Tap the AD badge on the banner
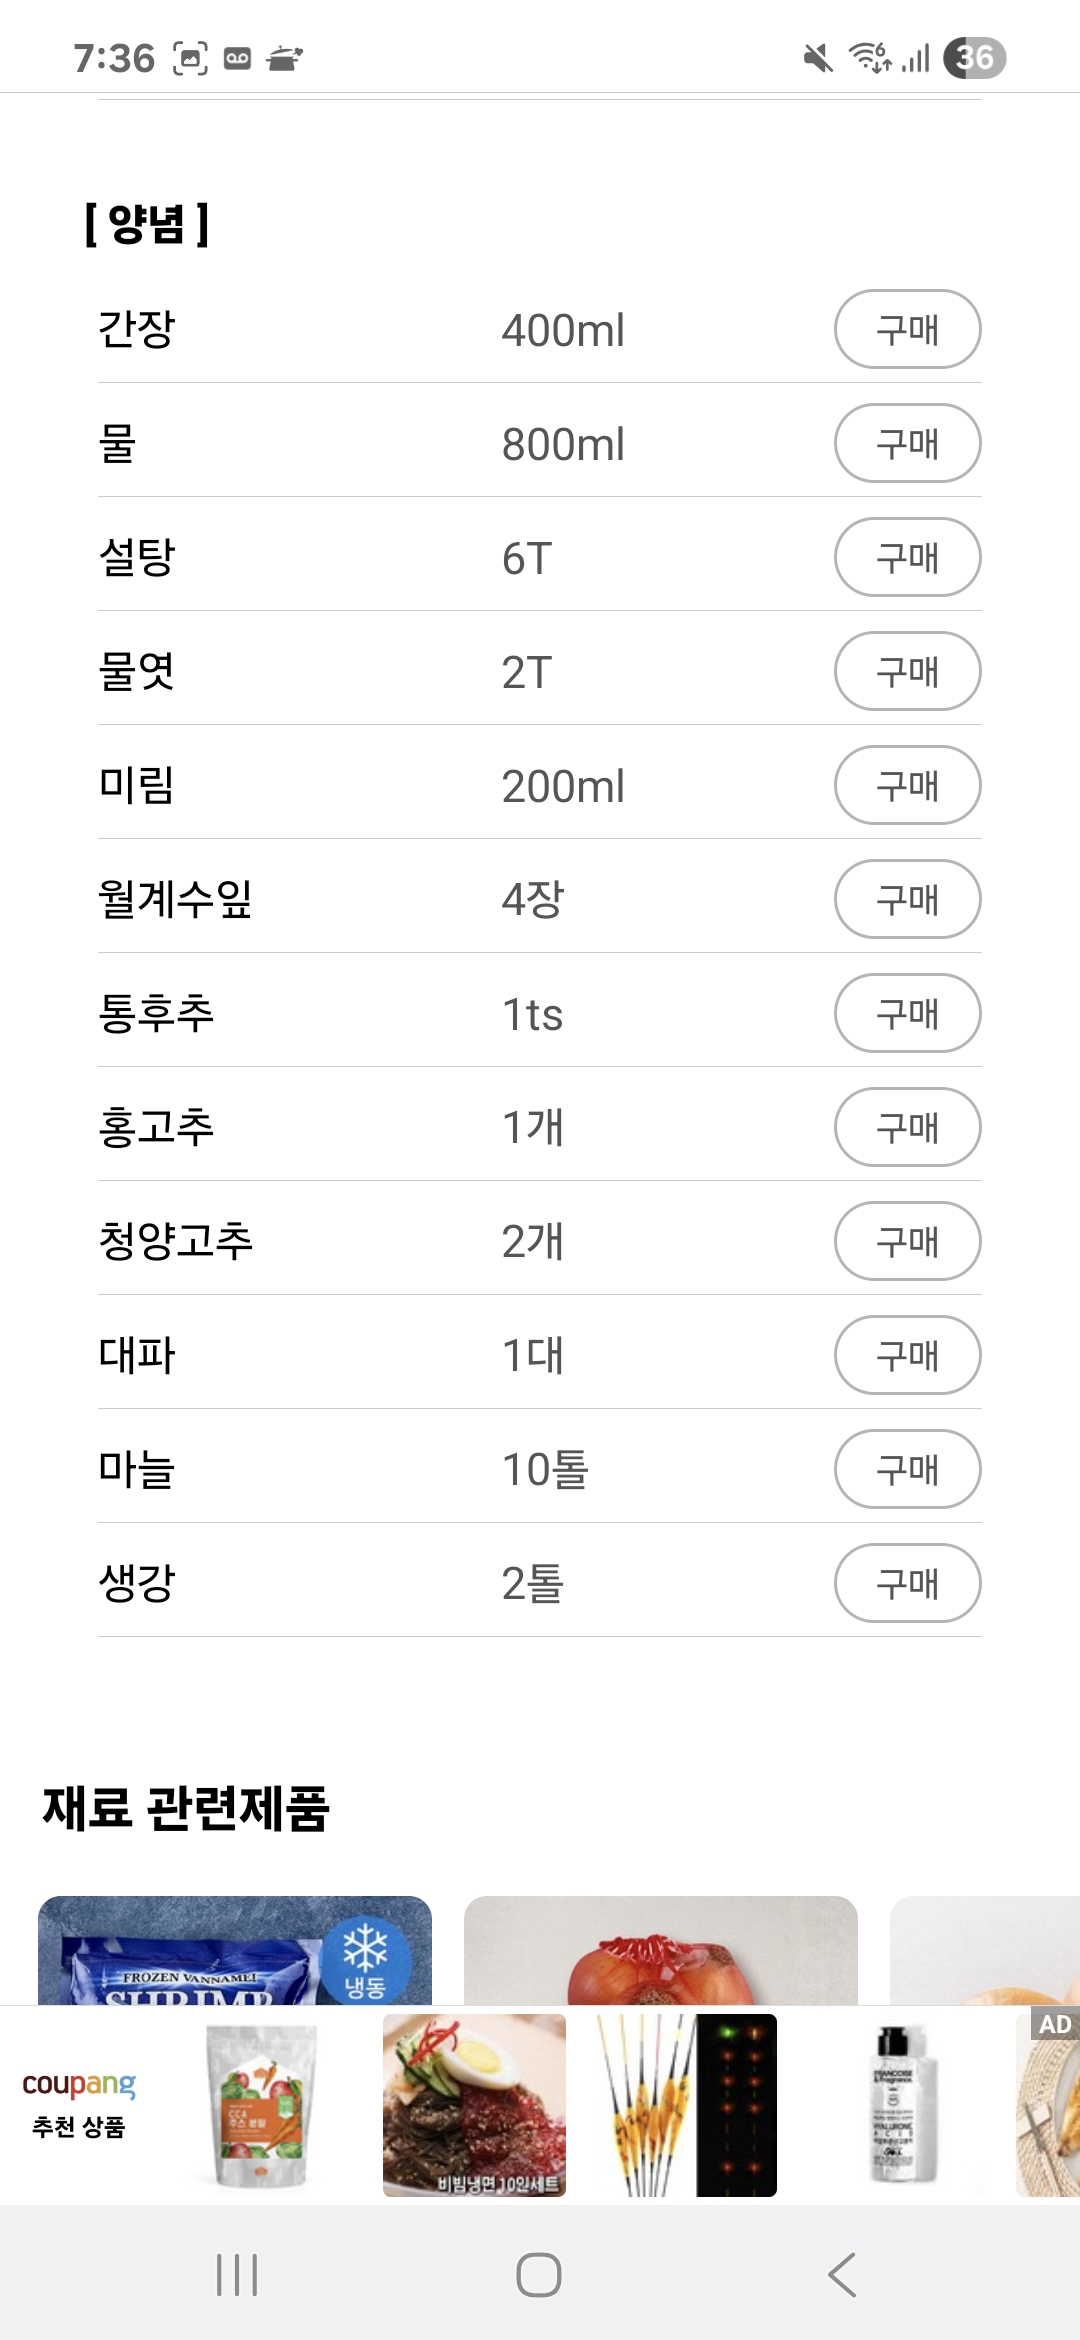 (x=1055, y=2025)
